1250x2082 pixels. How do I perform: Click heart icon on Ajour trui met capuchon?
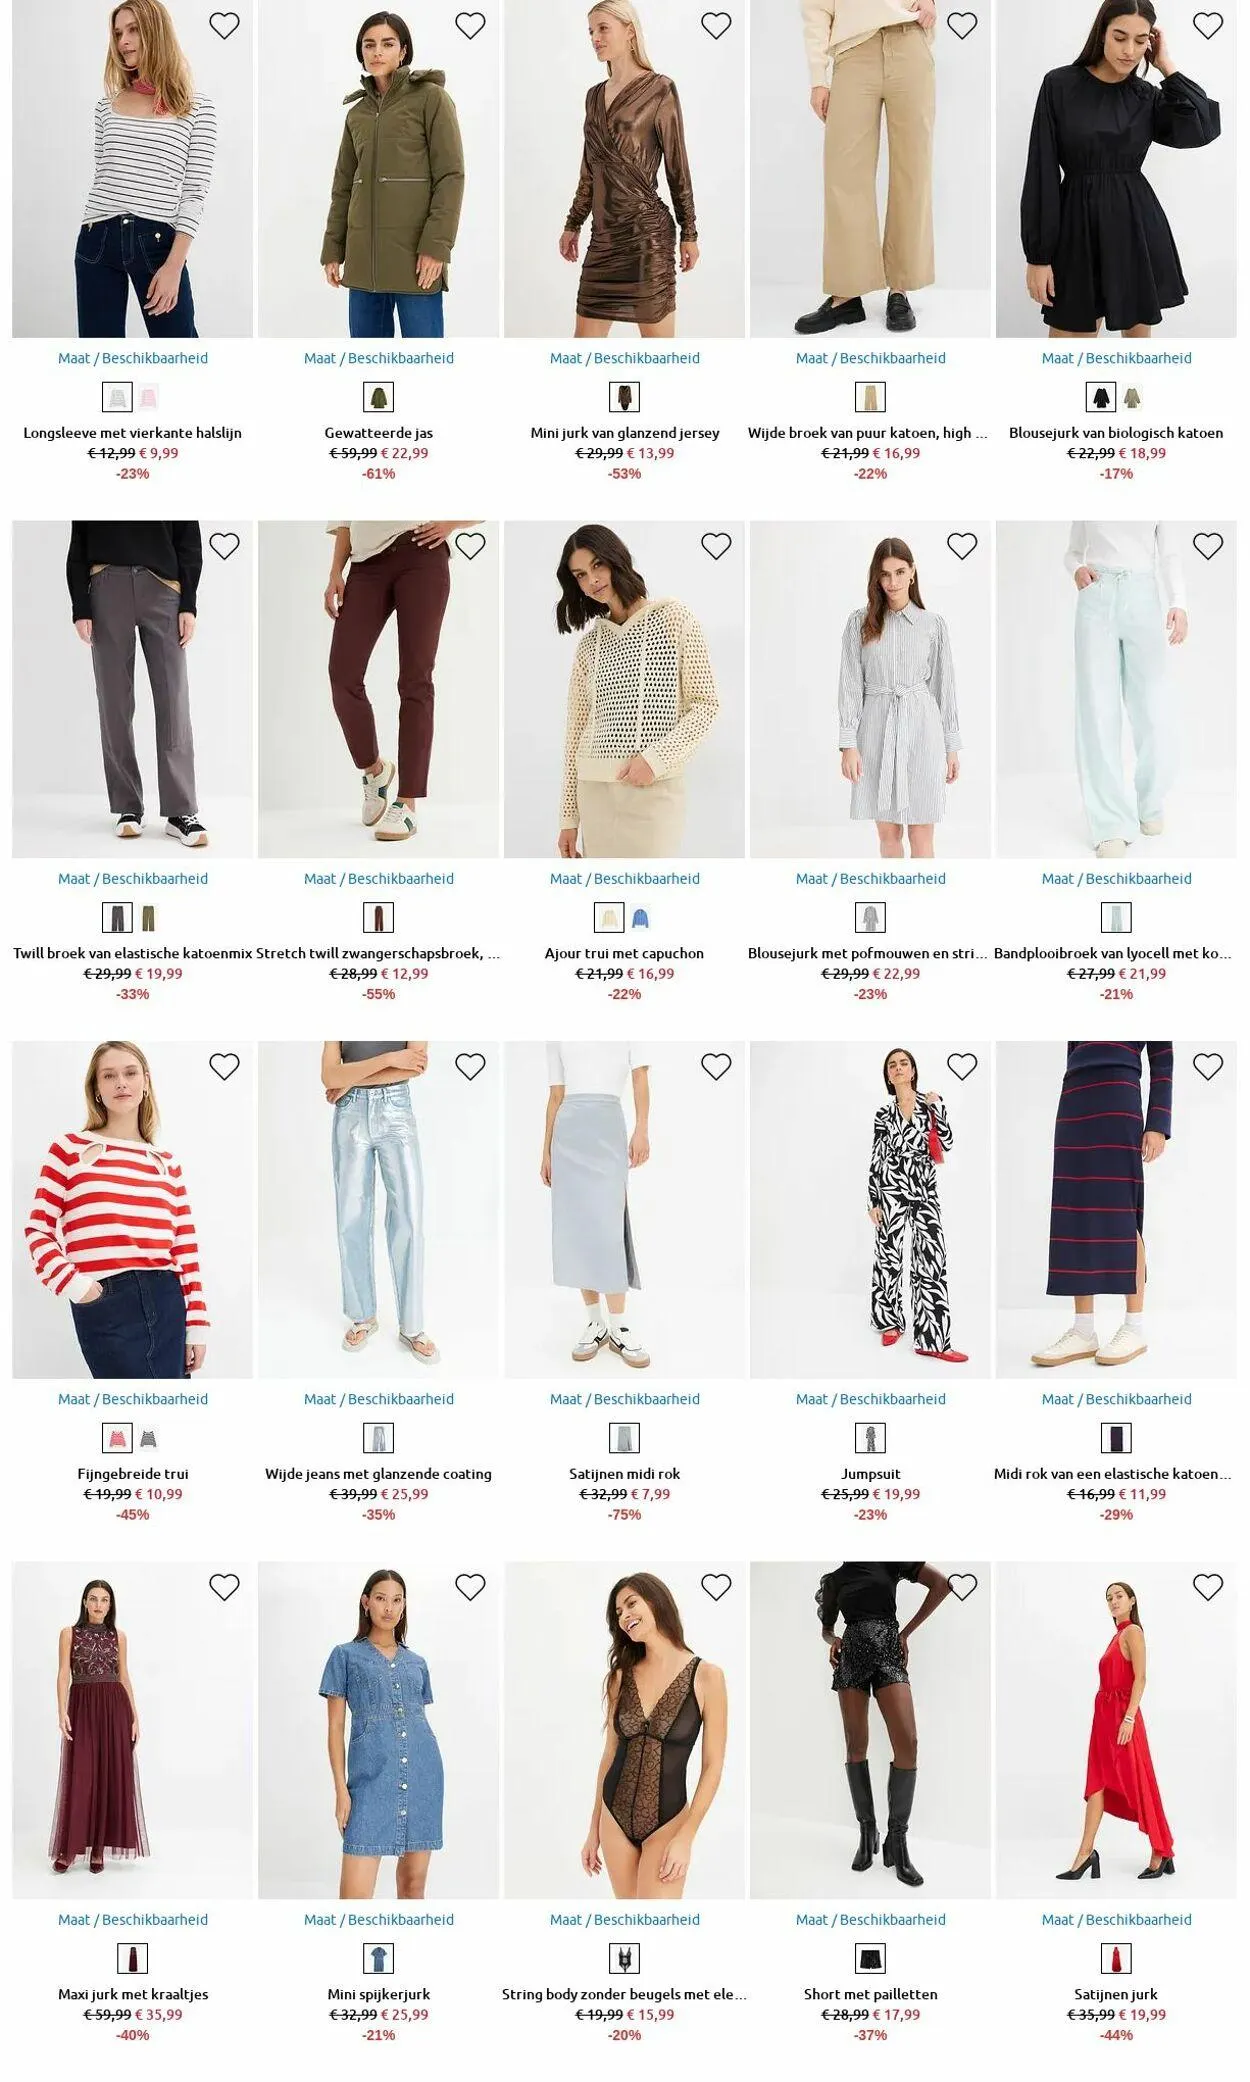[716, 546]
